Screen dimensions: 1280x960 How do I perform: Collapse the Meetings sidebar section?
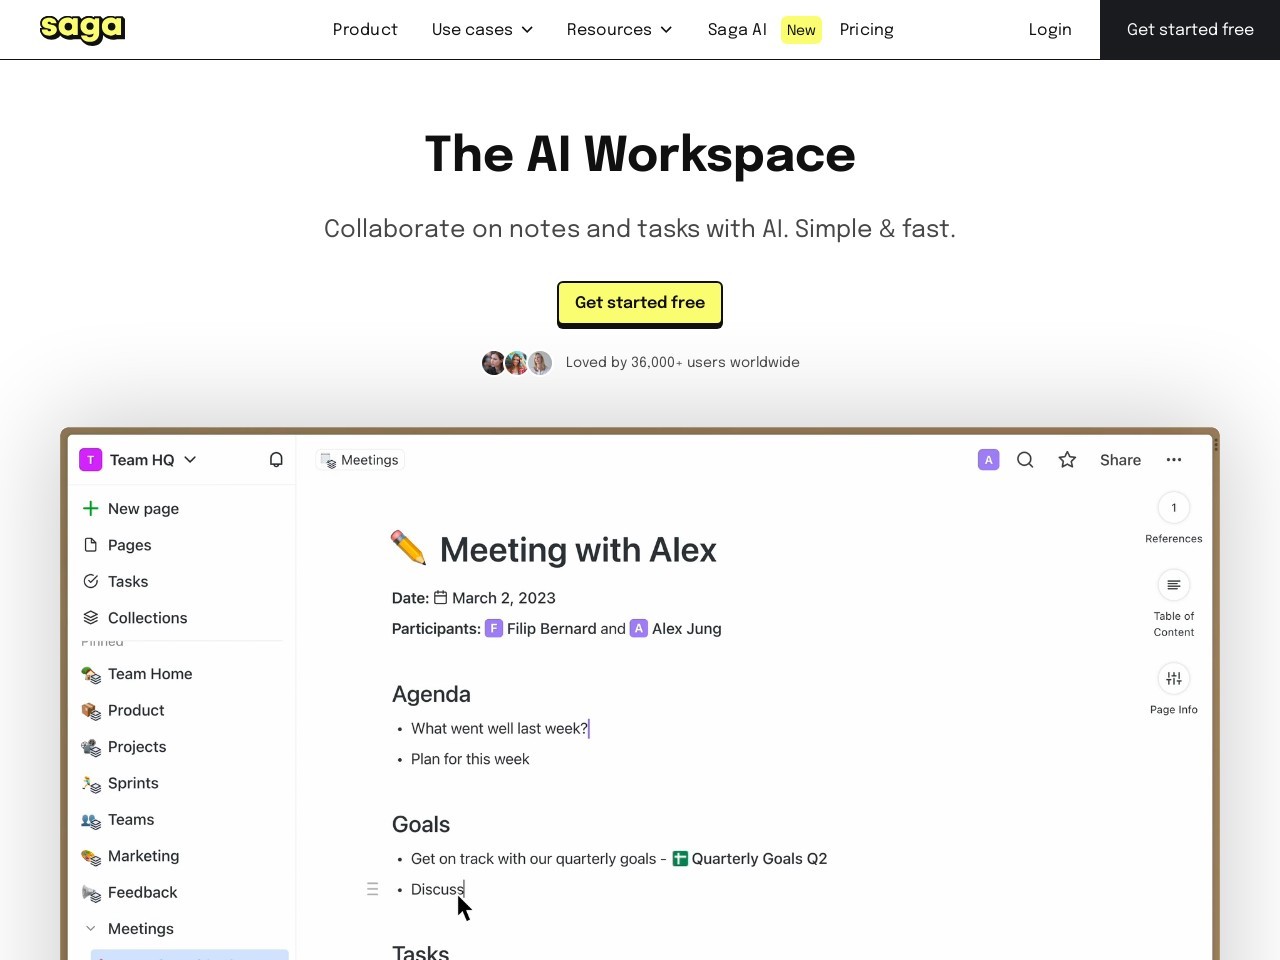[x=91, y=929]
